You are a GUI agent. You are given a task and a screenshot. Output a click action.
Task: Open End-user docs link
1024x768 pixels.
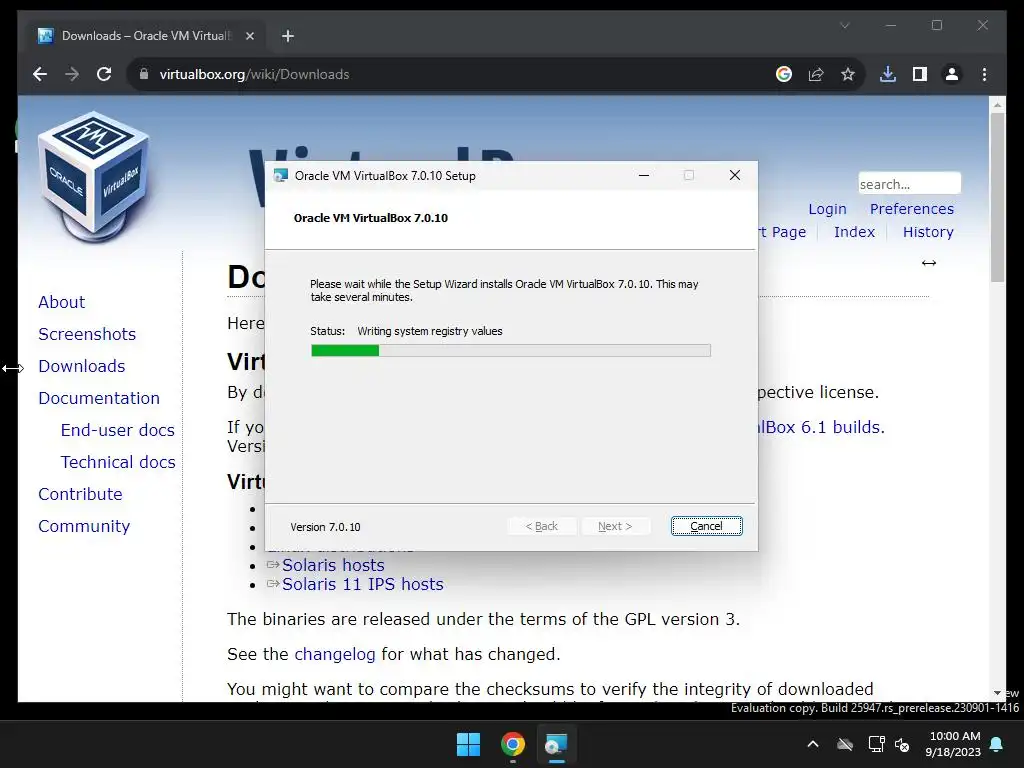[x=118, y=430]
